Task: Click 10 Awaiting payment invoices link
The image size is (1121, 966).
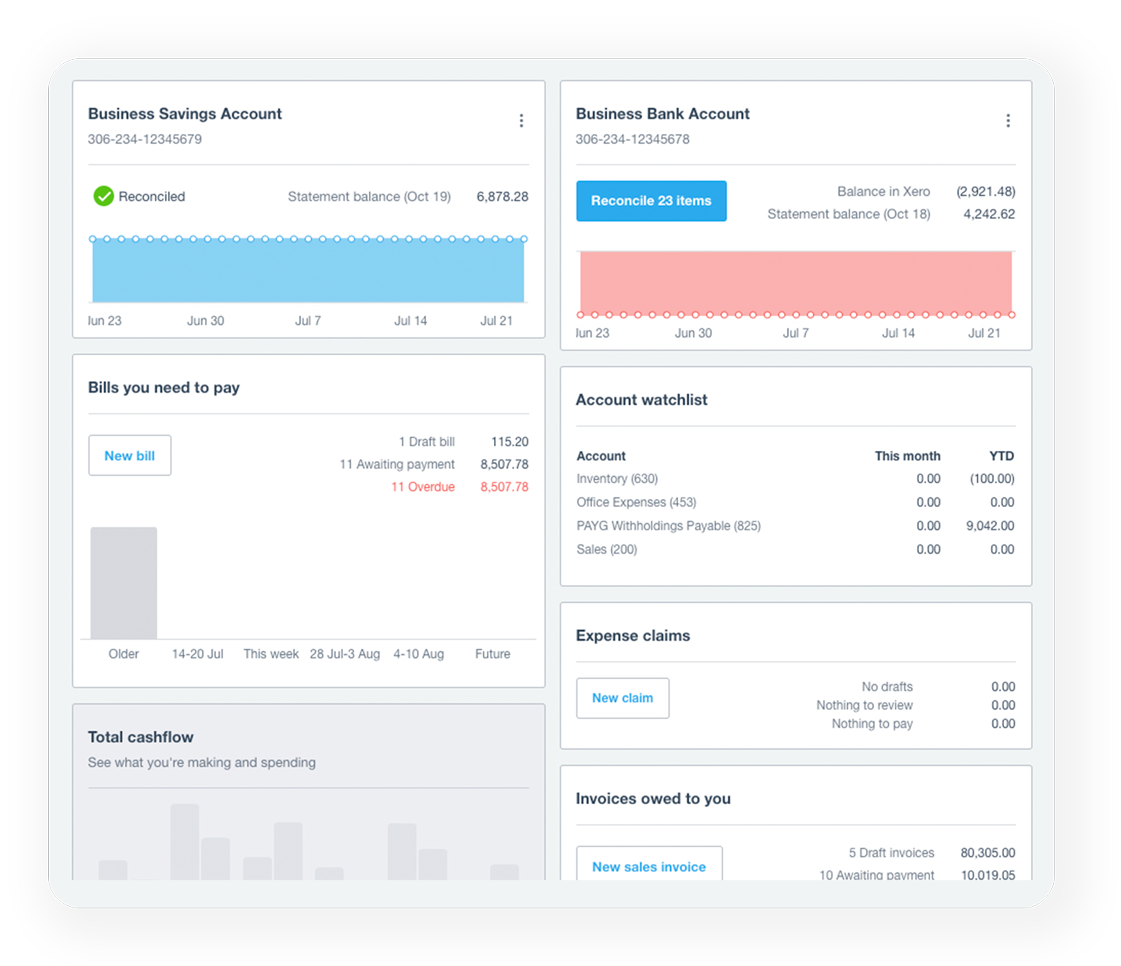Action: coord(876,874)
